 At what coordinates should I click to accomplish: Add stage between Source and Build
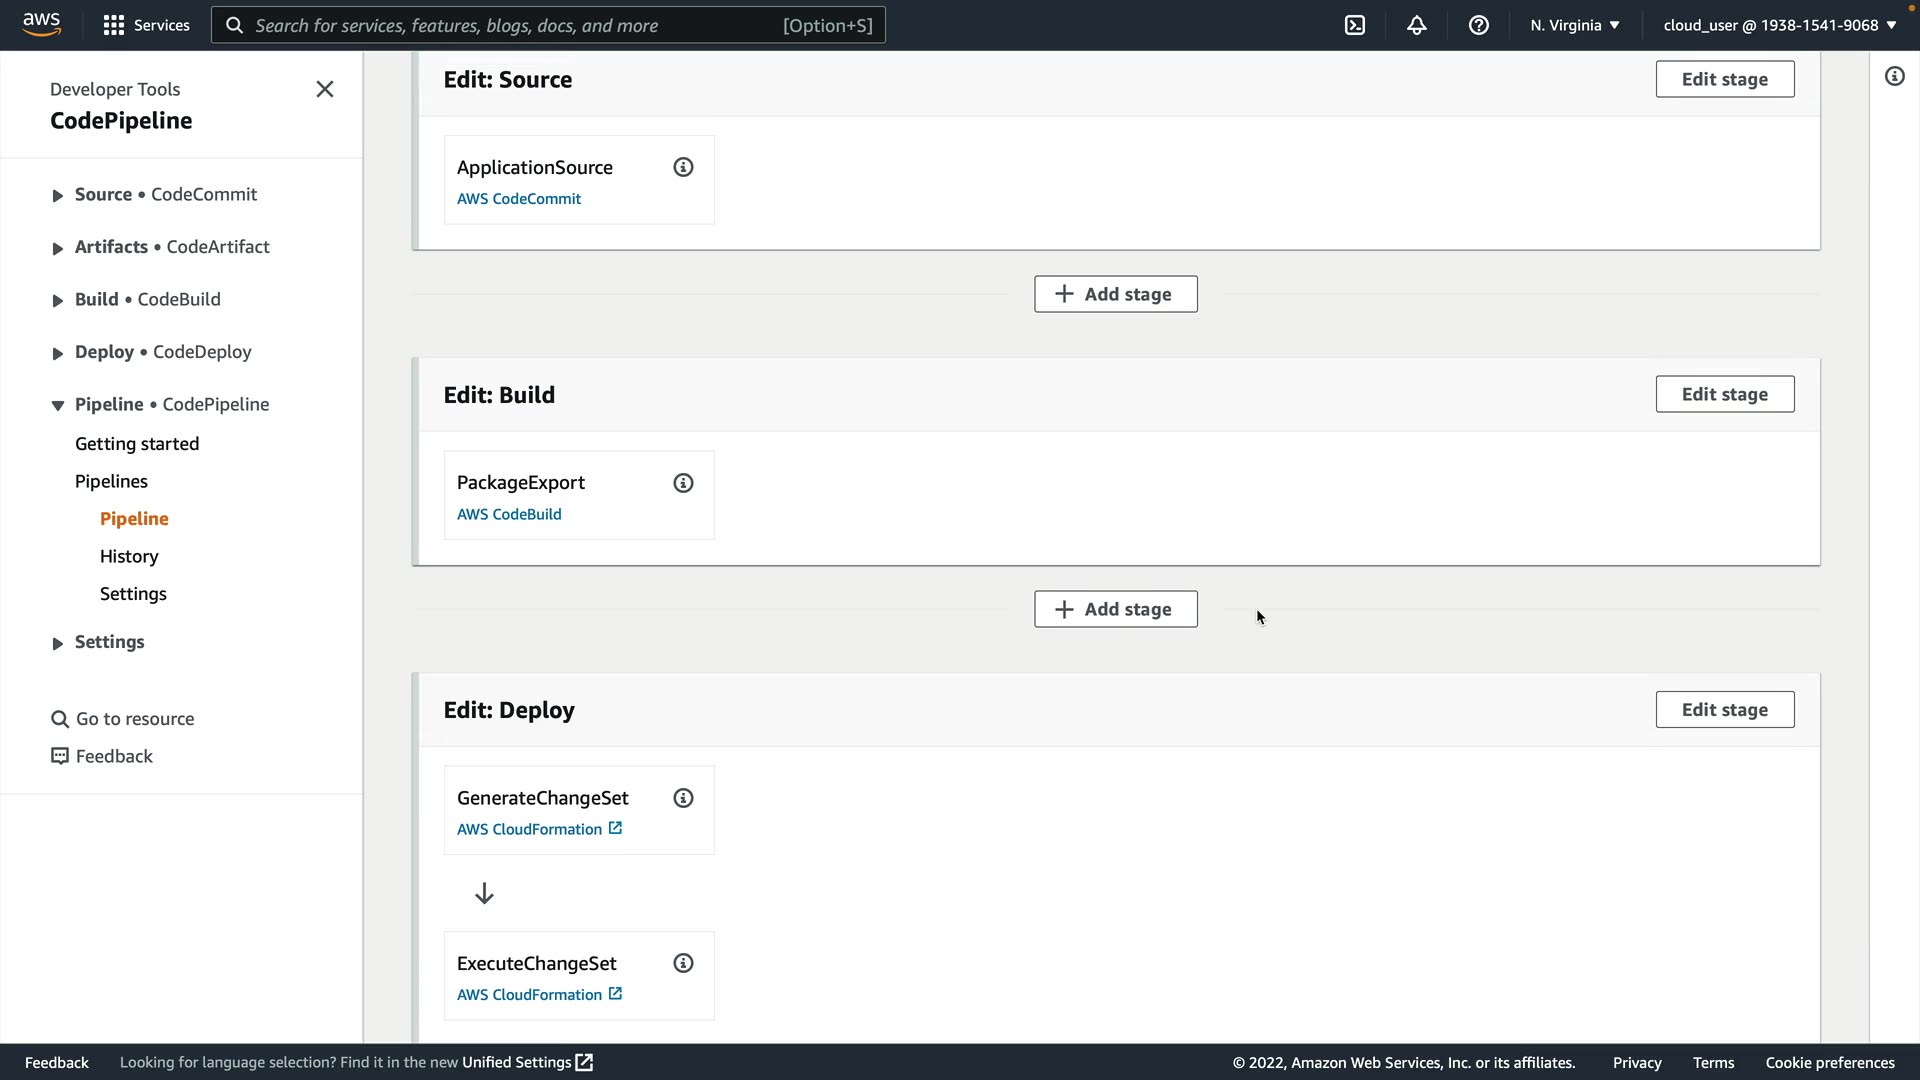[x=1115, y=294]
